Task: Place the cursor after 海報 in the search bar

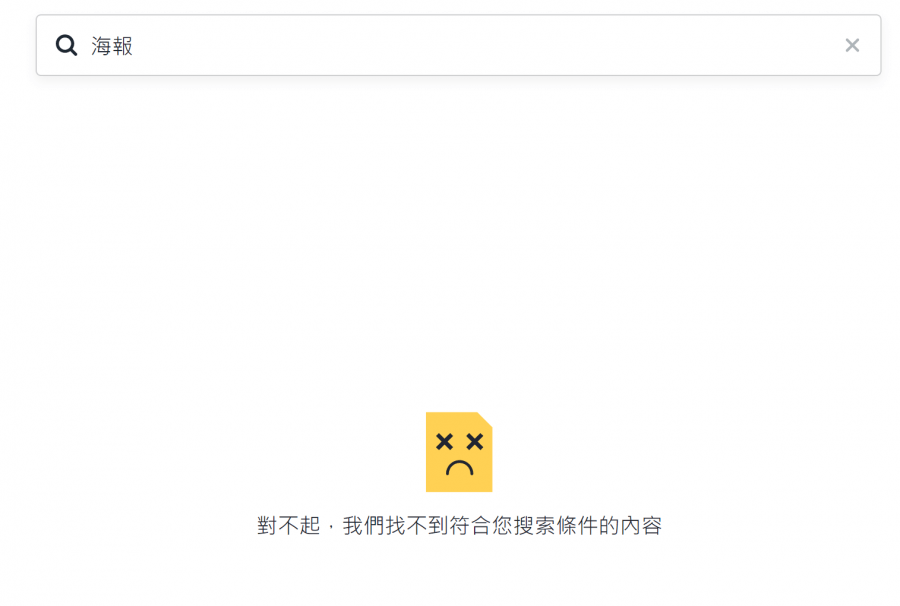Action: click(x=135, y=46)
